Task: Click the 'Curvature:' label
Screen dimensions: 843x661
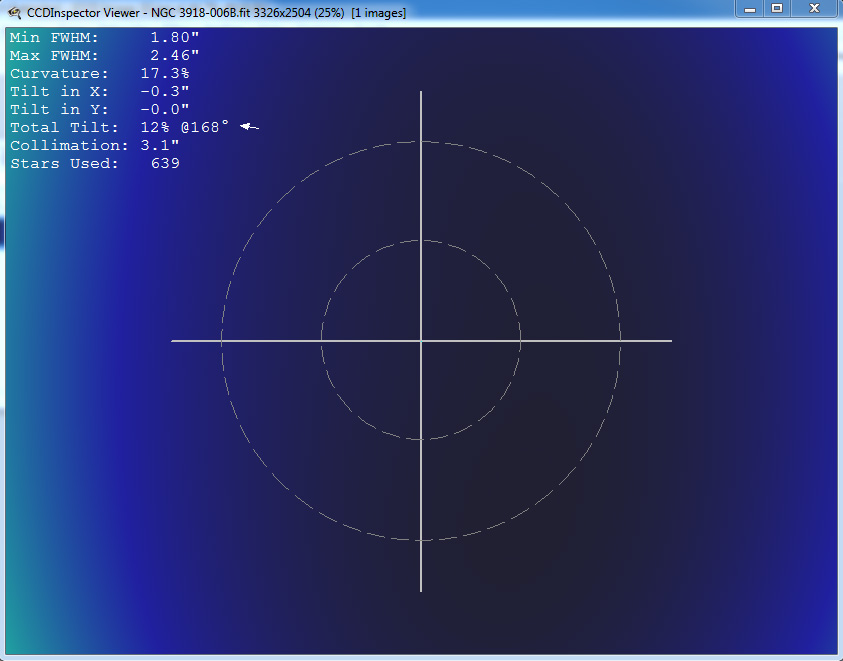Action: 59,74
